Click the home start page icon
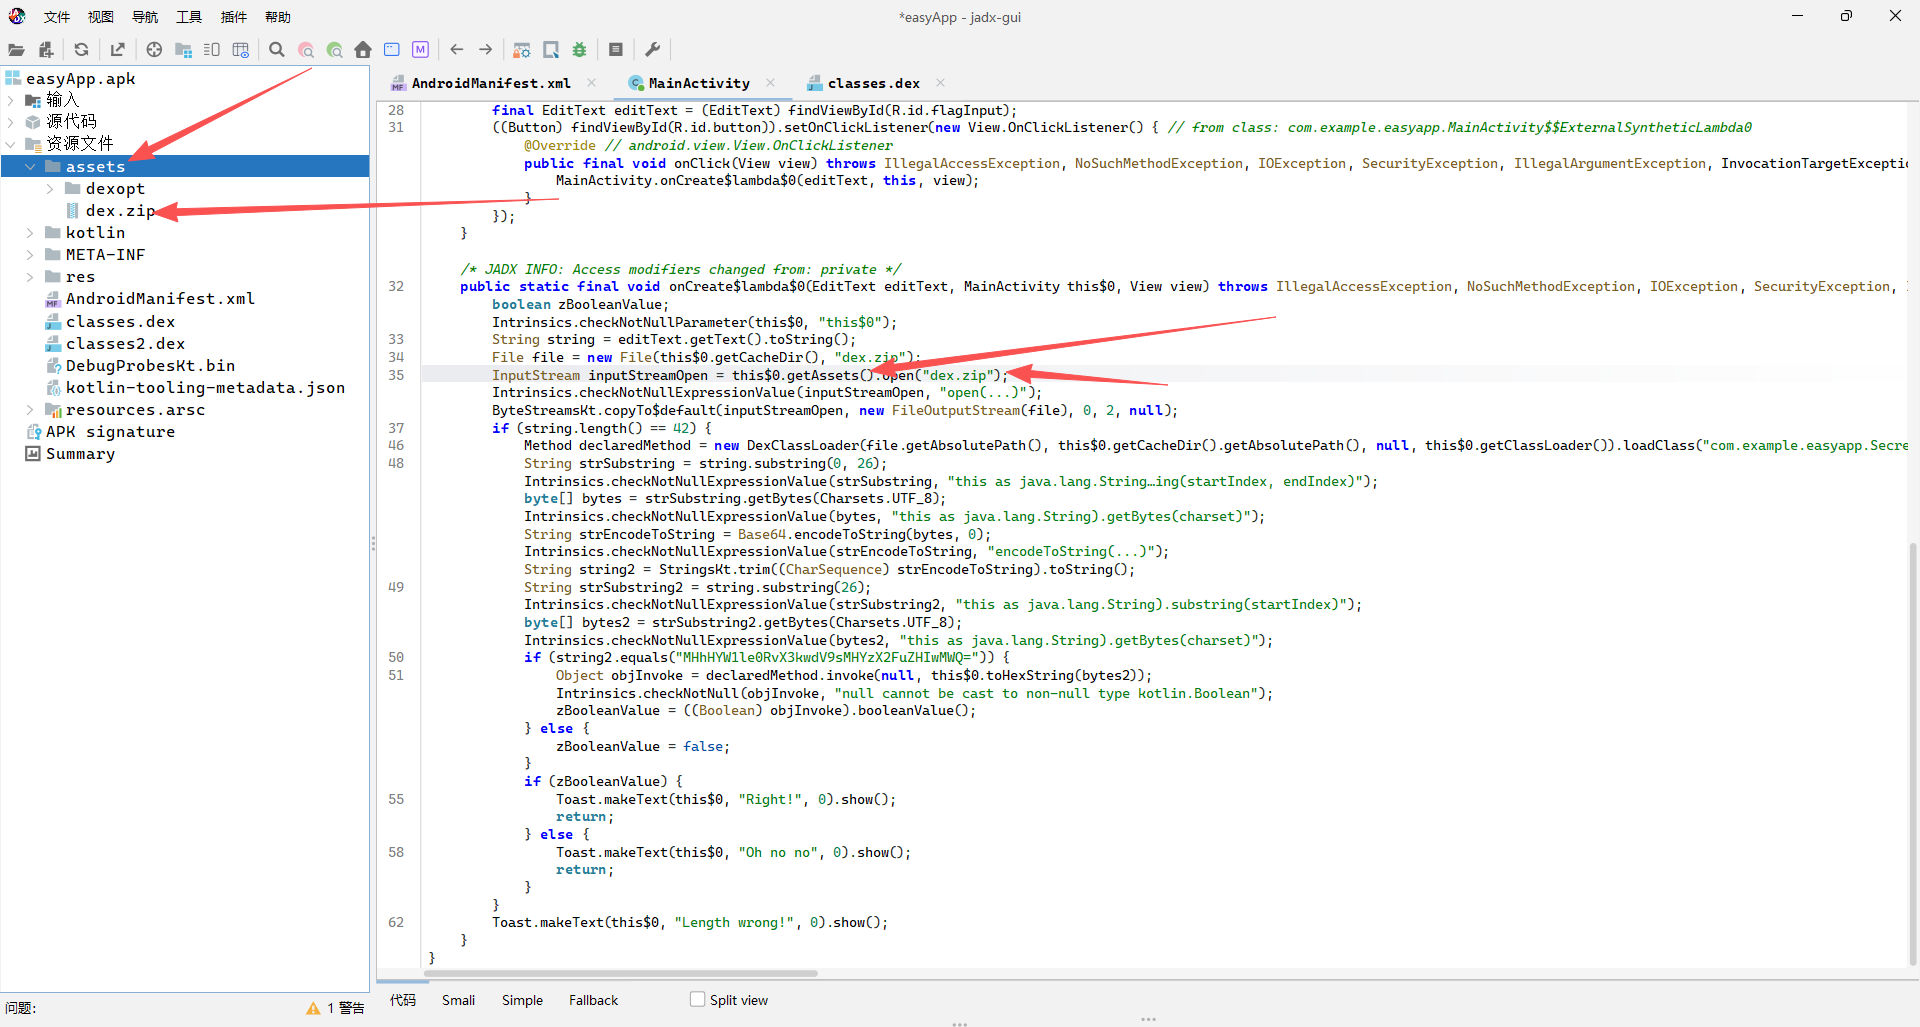 point(363,50)
